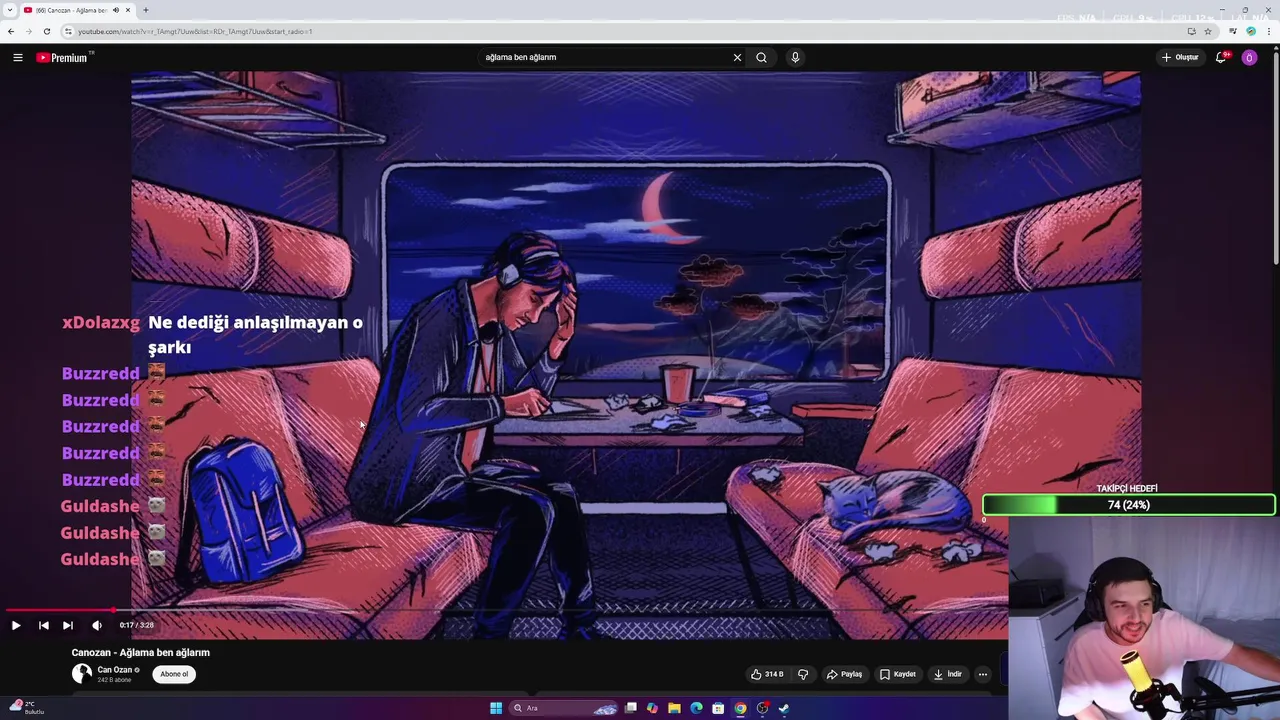The image size is (1280, 720).
Task: Install app icon in address bar
Action: point(1191,31)
